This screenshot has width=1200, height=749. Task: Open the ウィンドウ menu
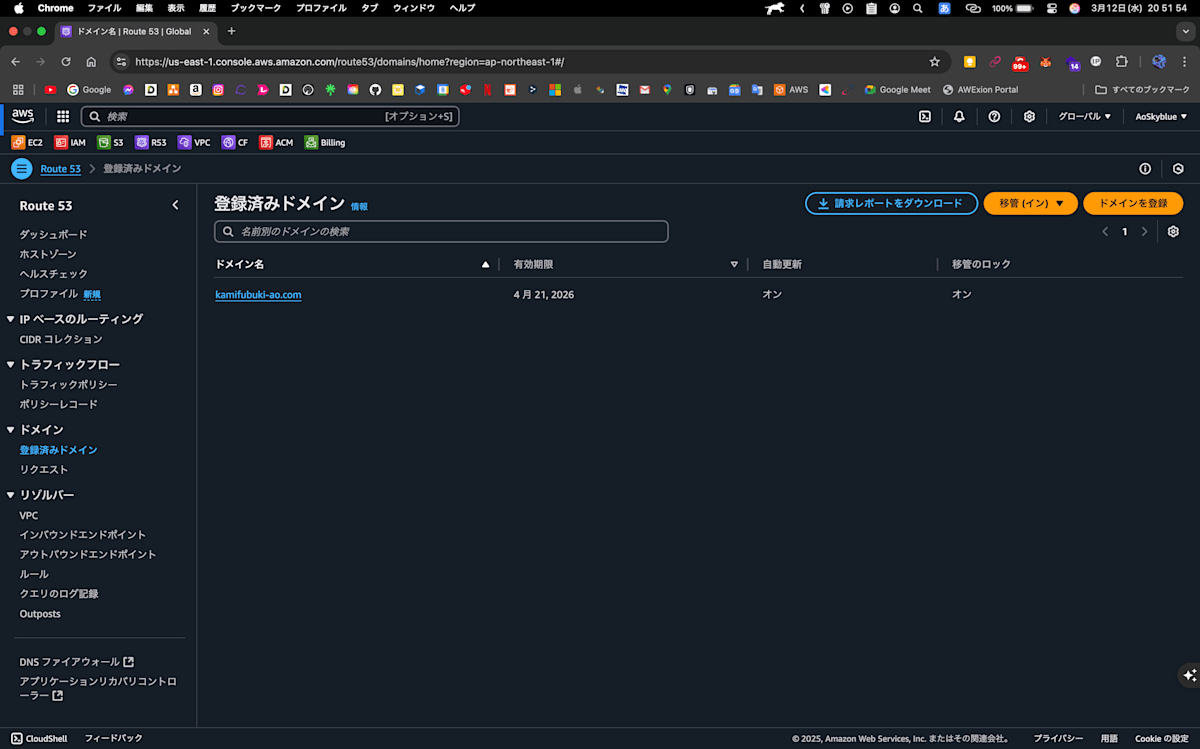[x=414, y=8]
